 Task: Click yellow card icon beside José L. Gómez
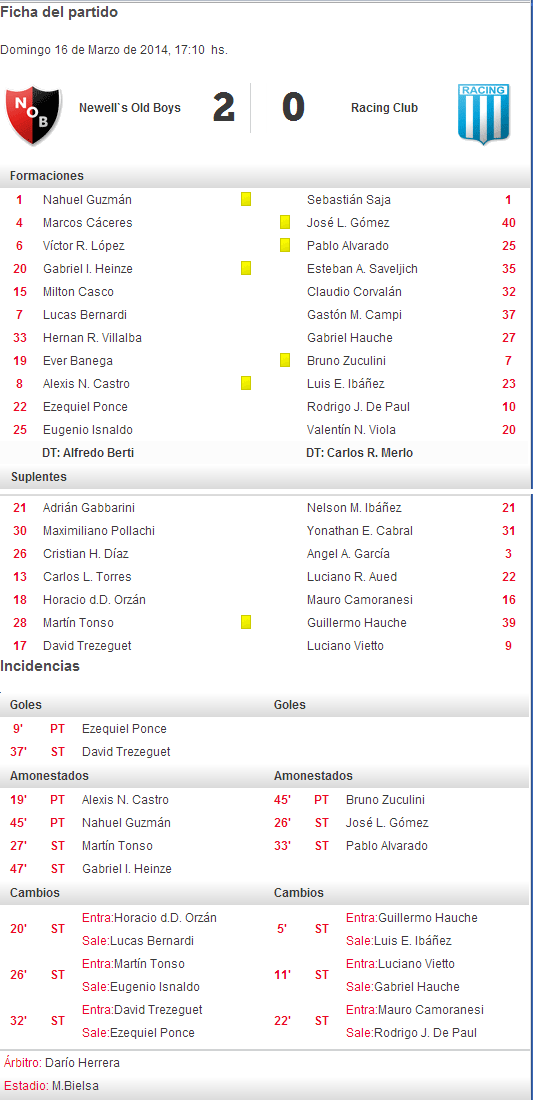coord(285,222)
